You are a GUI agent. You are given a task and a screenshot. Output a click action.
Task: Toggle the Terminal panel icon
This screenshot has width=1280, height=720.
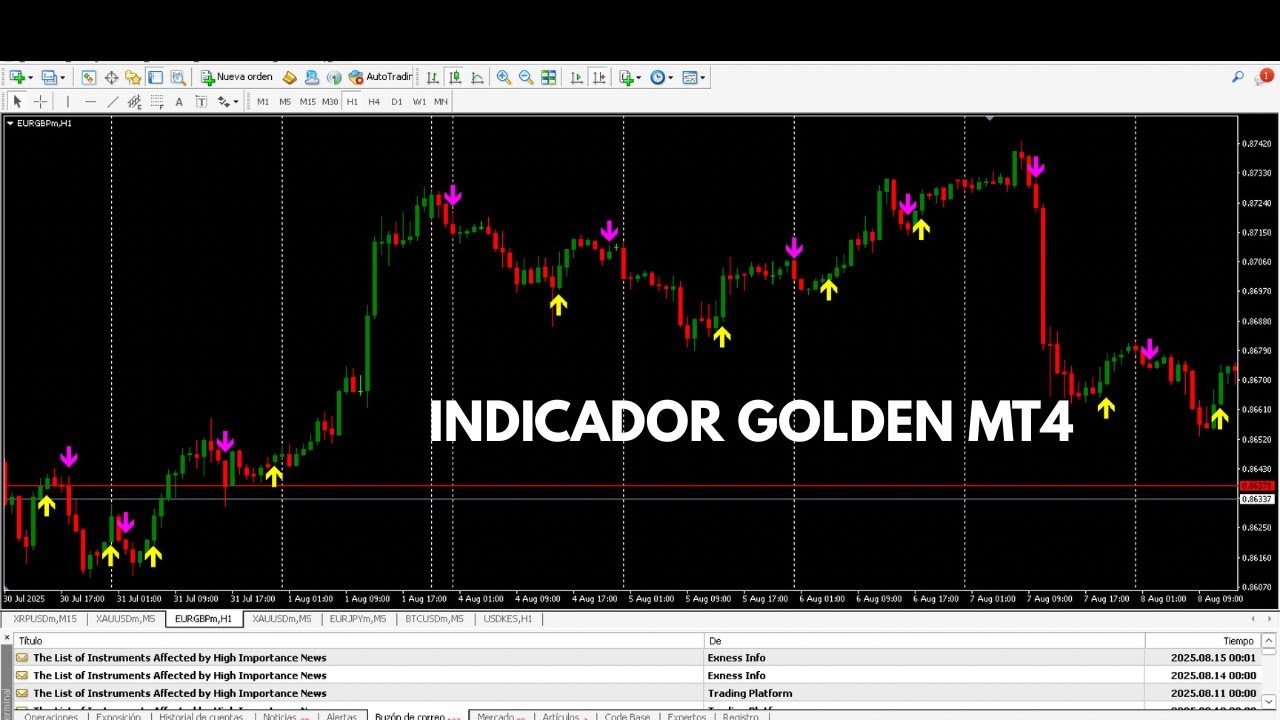(155, 77)
